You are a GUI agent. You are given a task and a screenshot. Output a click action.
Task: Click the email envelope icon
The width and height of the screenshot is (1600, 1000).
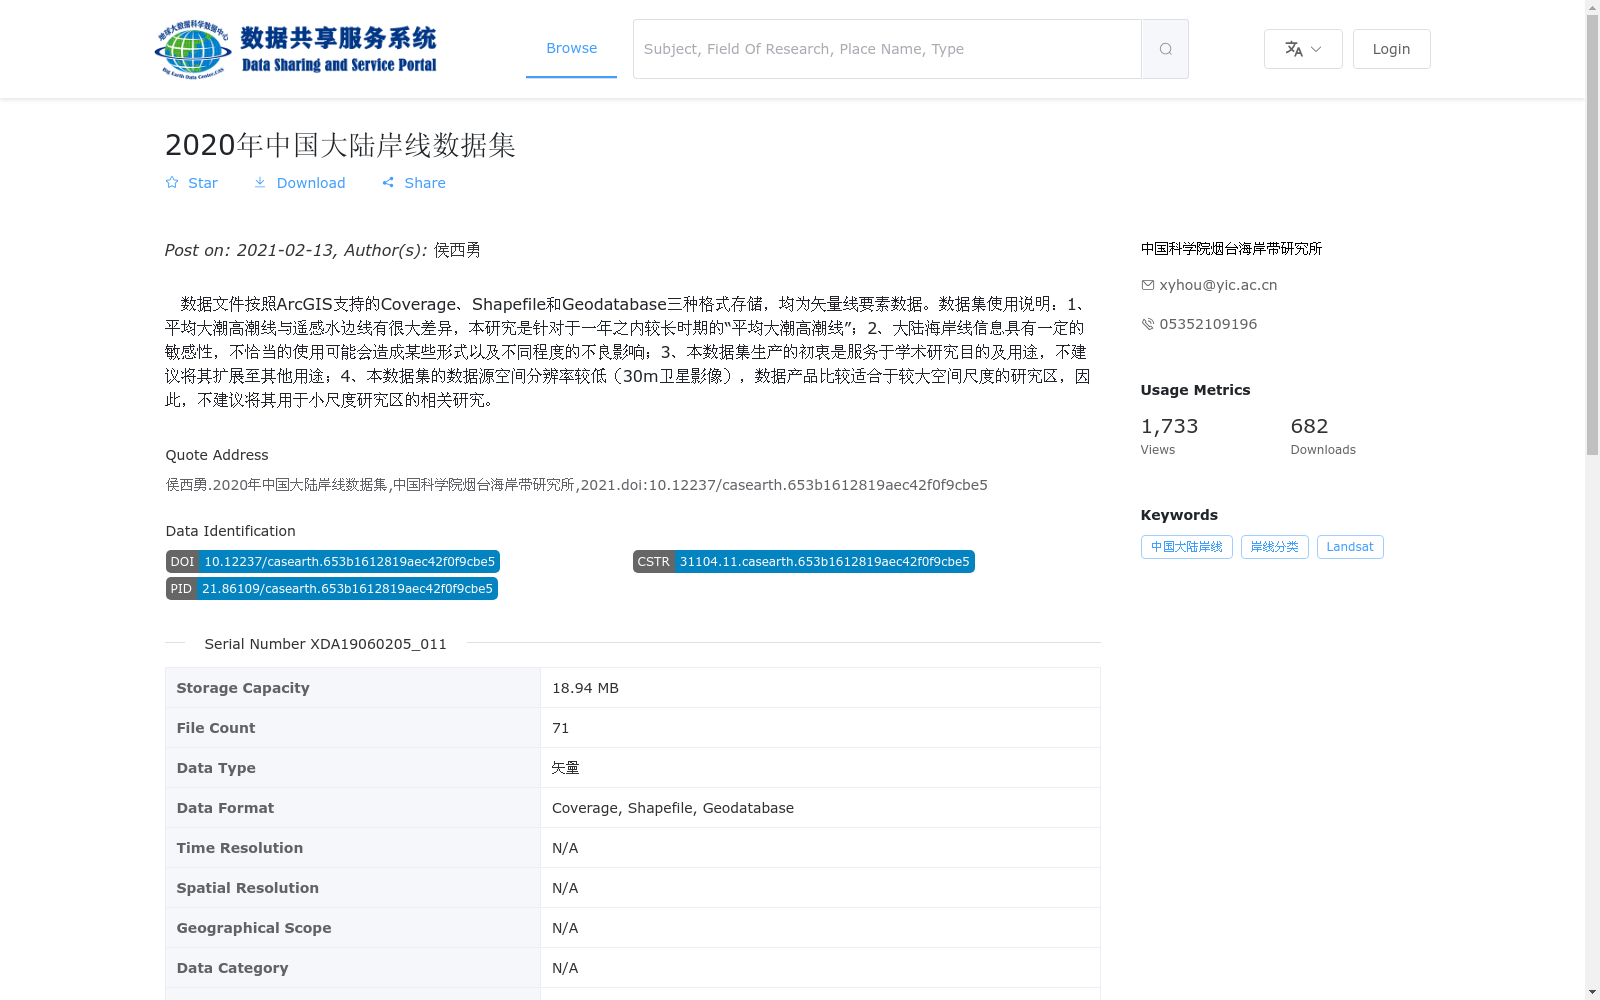(1147, 285)
